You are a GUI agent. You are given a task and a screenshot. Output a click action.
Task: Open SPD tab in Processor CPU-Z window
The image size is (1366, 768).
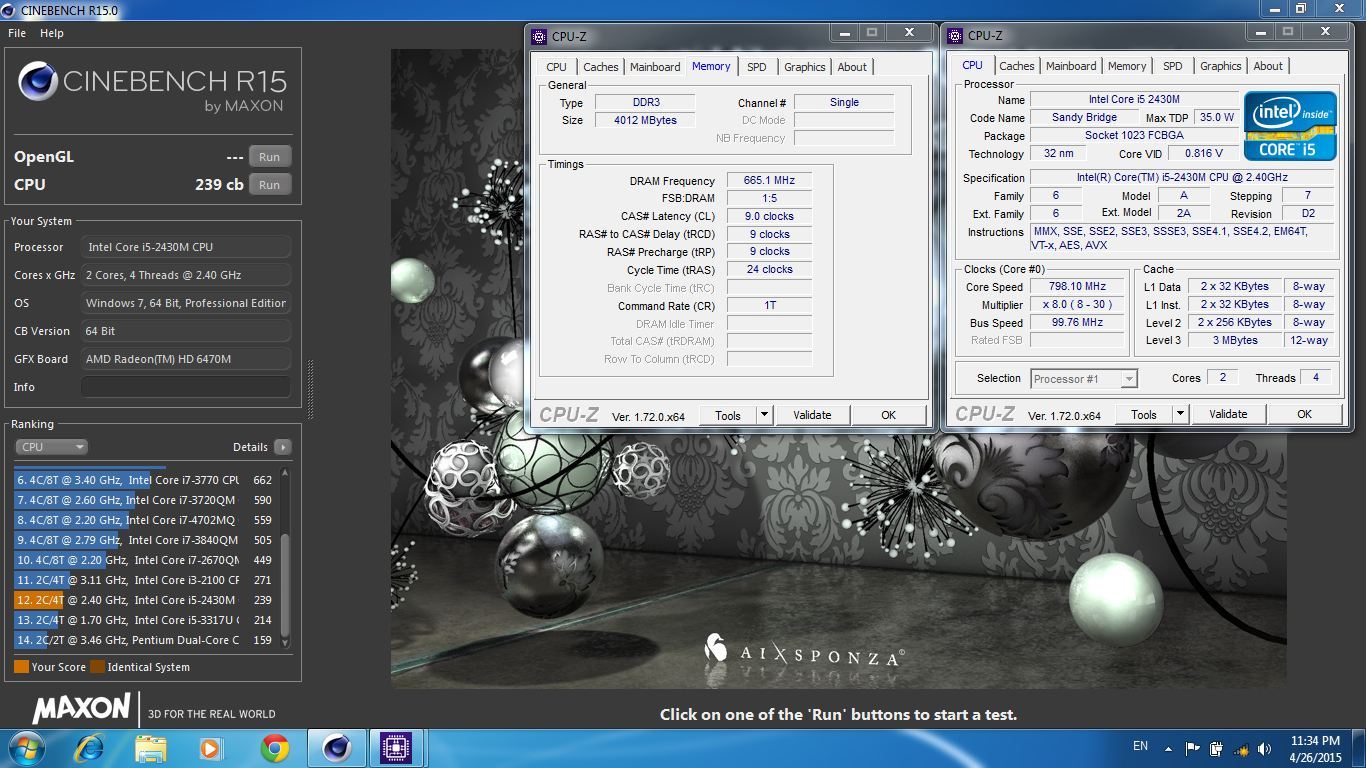[1173, 66]
